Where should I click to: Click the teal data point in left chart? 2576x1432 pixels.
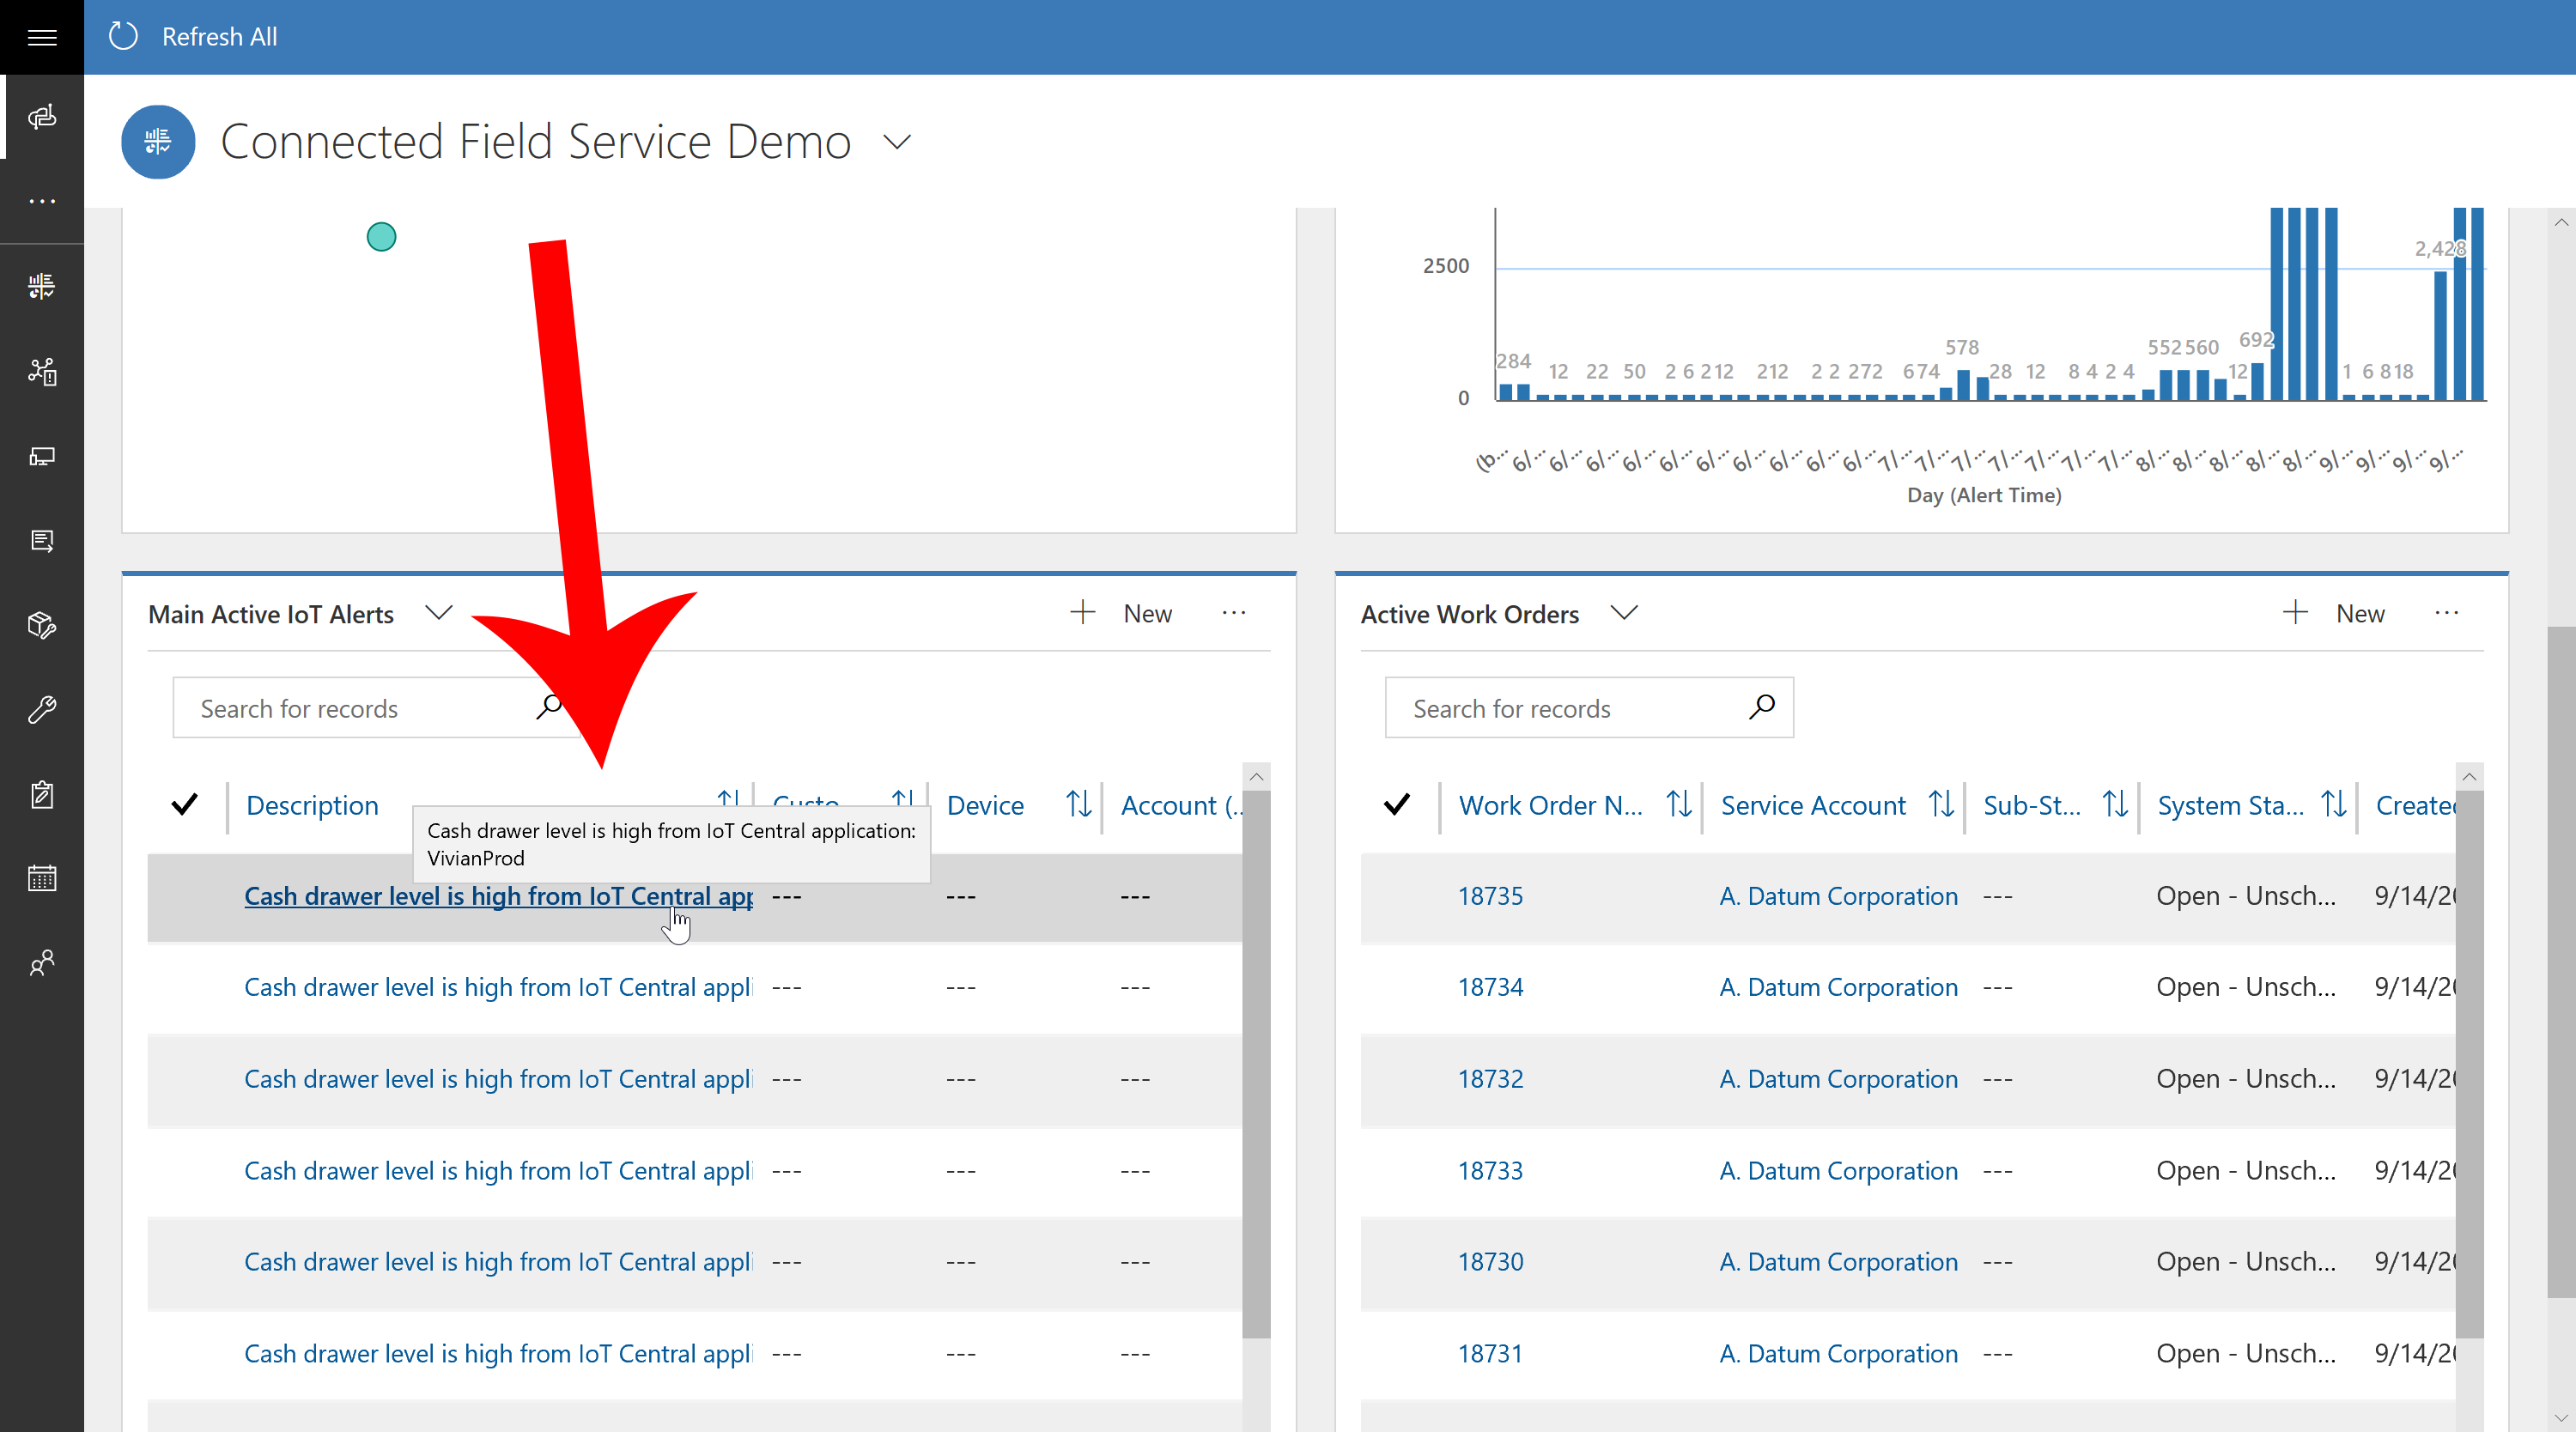[381, 237]
